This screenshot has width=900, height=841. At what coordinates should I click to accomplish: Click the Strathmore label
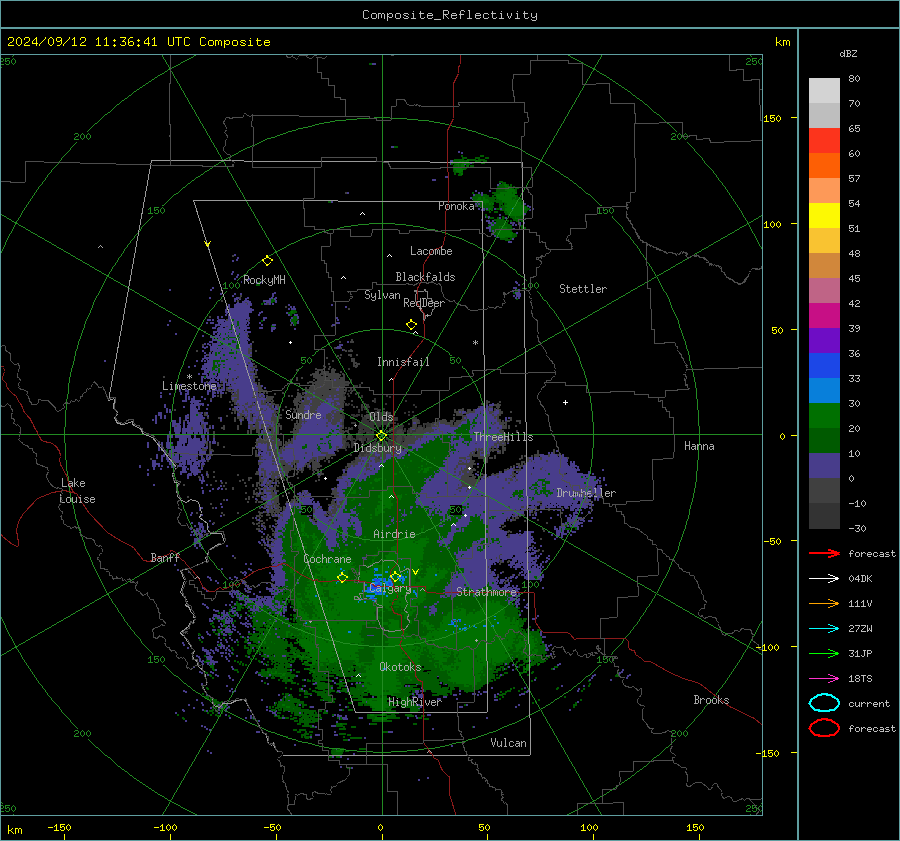[x=487, y=592]
